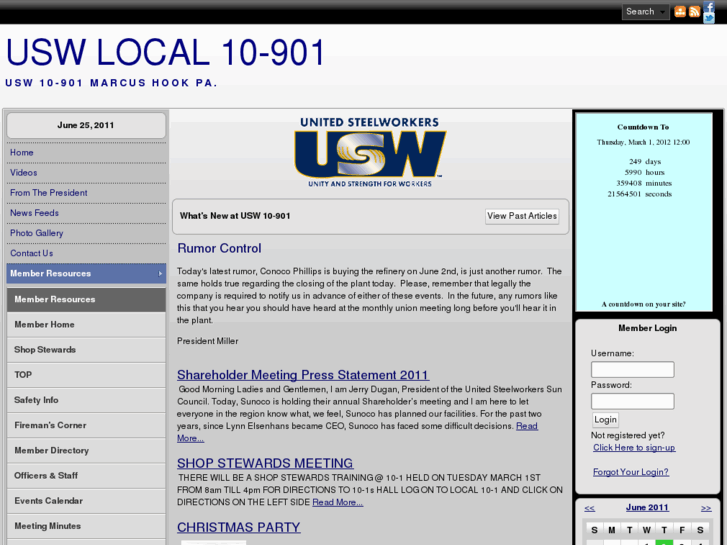Click the United Steelworkers USW logo
727x545 pixels.
370,152
